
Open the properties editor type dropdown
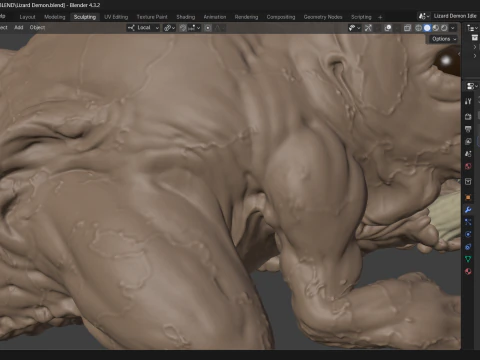[472, 86]
